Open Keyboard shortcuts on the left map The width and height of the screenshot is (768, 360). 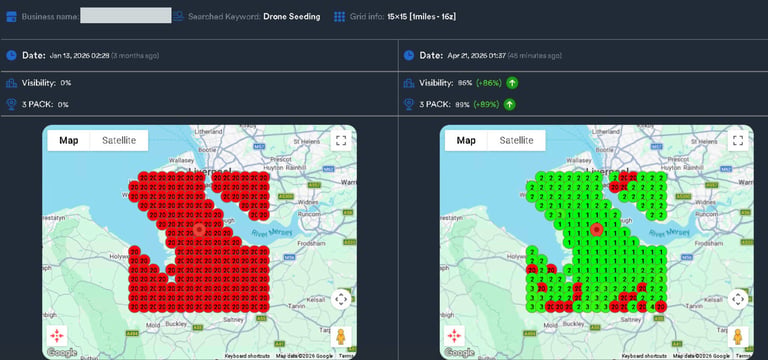point(247,356)
